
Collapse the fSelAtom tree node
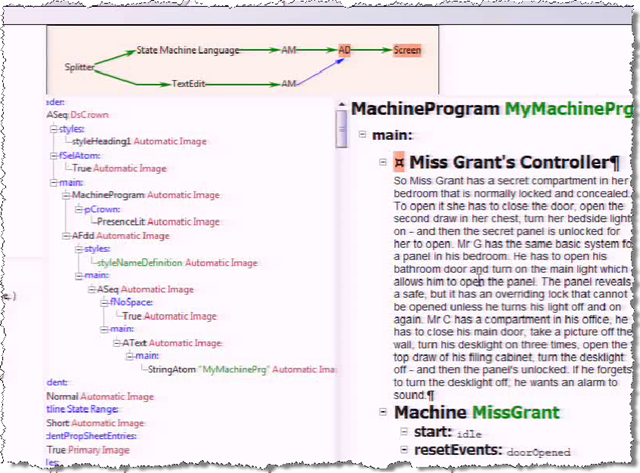click(x=53, y=156)
